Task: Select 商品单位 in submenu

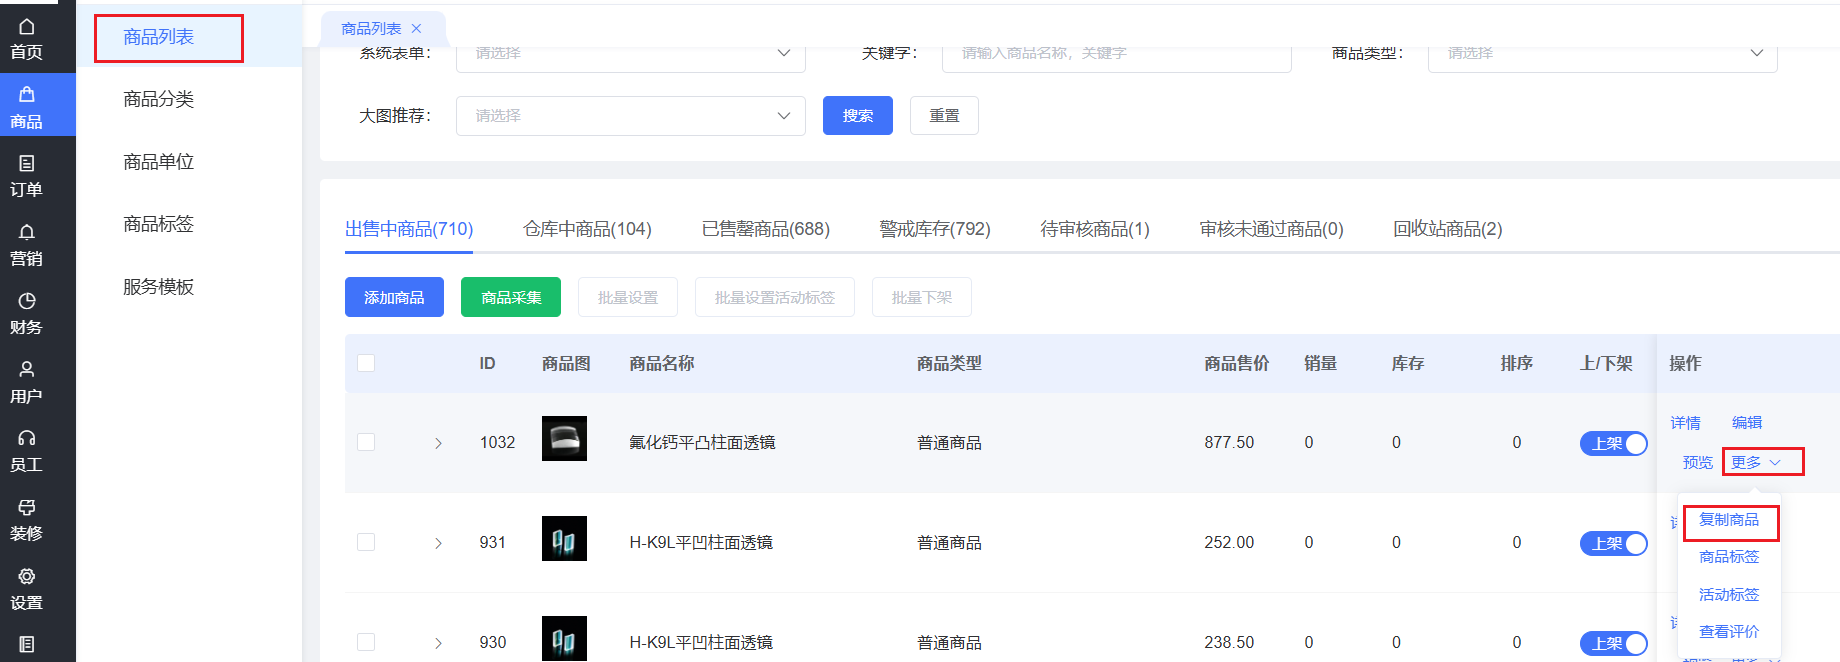Action: (158, 162)
